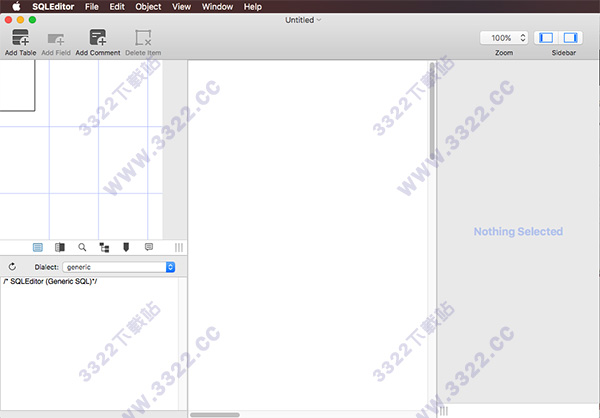
Task: Refresh the SQL preview with the reload icon
Action: click(12, 266)
